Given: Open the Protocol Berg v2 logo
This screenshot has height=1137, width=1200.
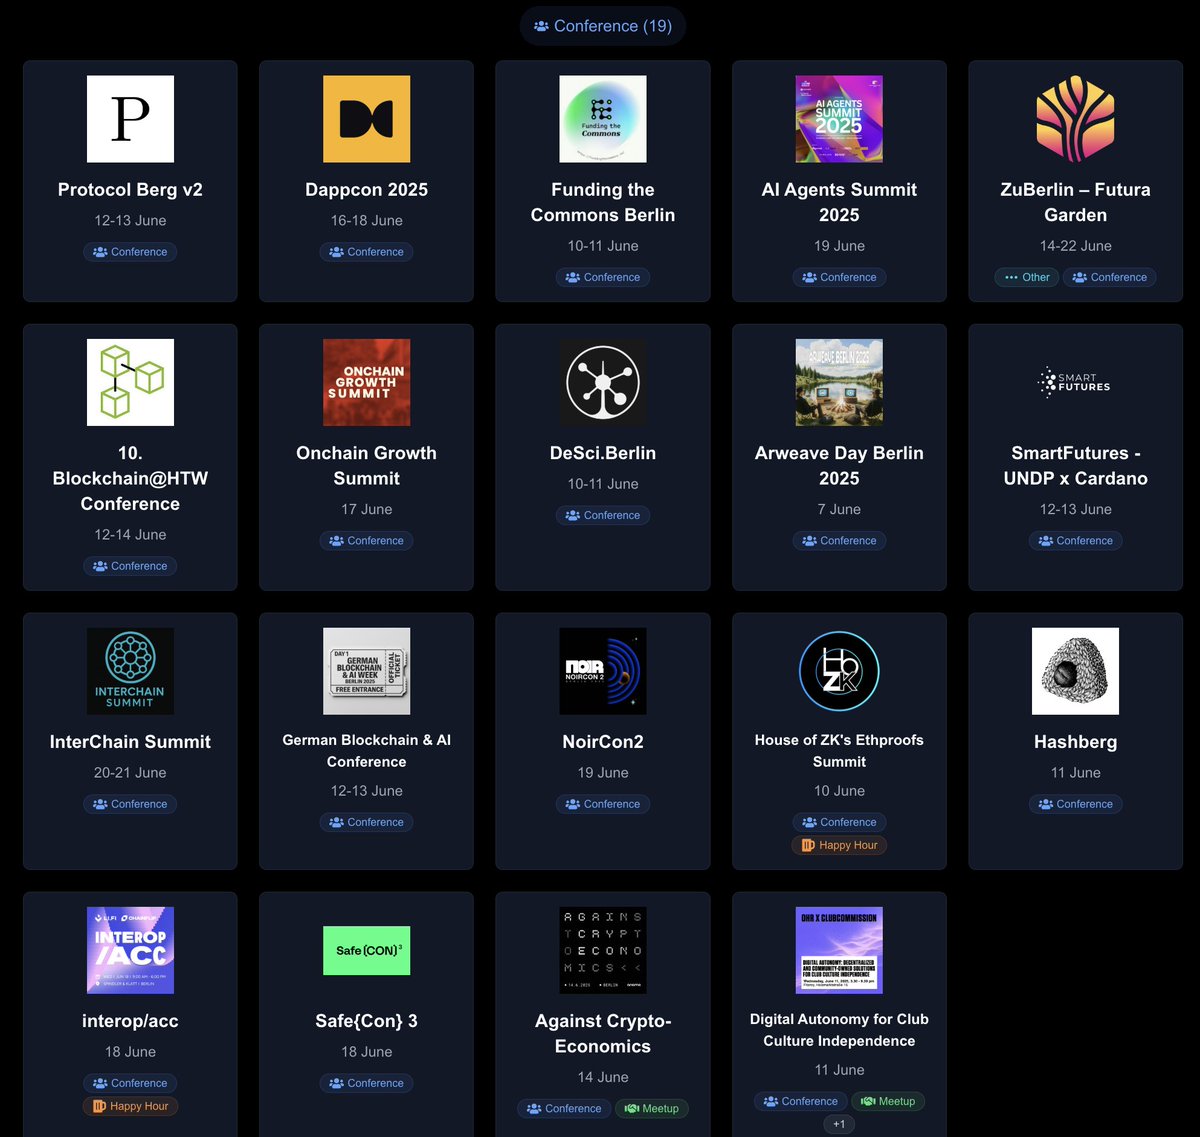Looking at the screenshot, I should click(x=130, y=119).
